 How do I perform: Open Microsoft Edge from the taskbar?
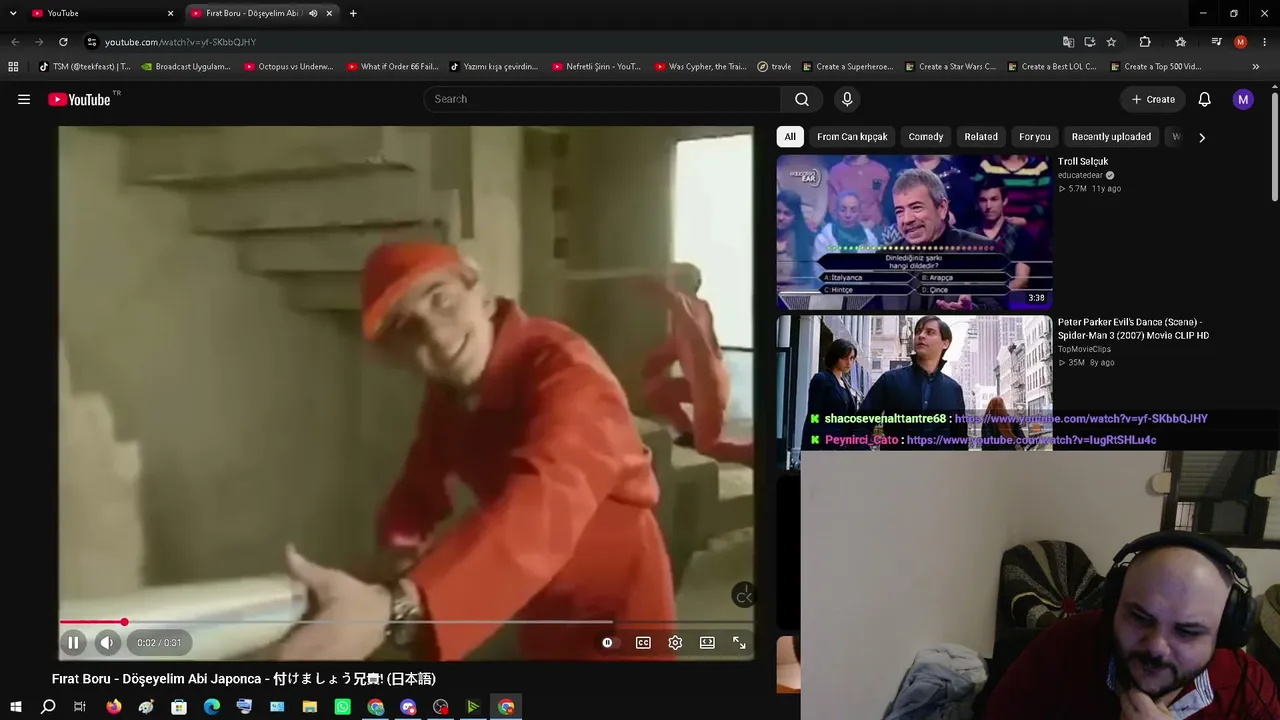click(212, 707)
